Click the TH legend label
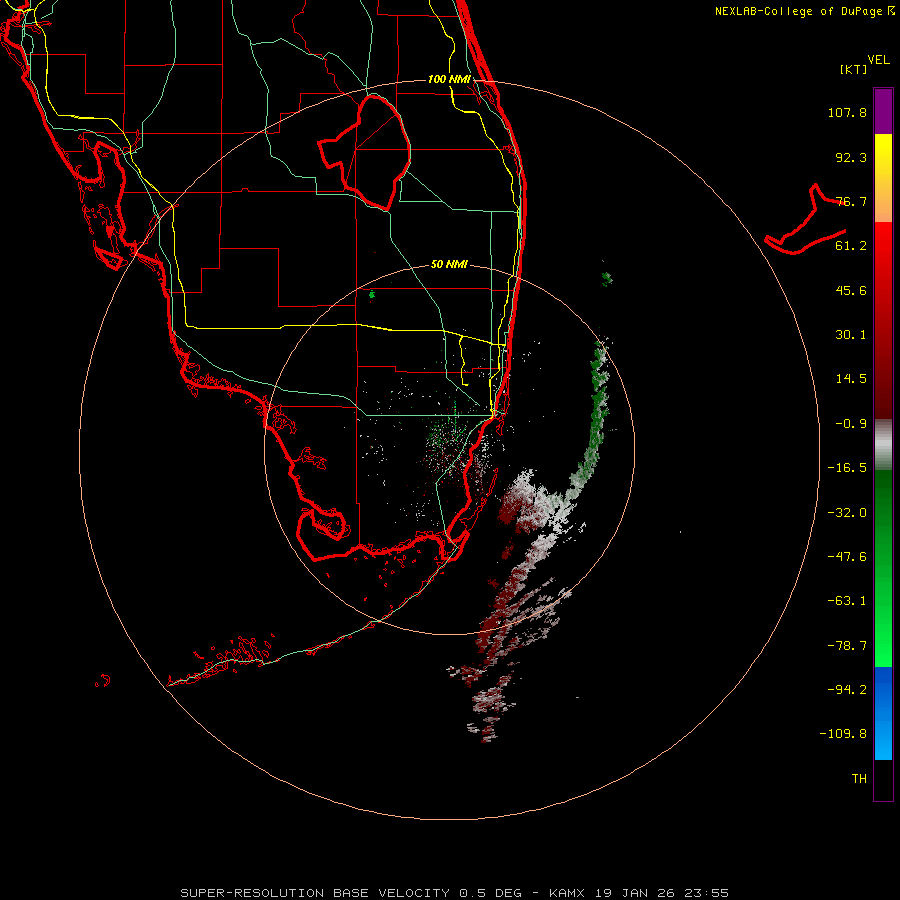The height and width of the screenshot is (900, 900). [x=859, y=779]
